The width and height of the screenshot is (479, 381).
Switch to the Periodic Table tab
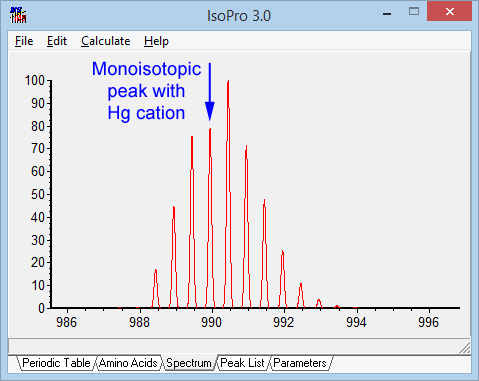click(56, 363)
